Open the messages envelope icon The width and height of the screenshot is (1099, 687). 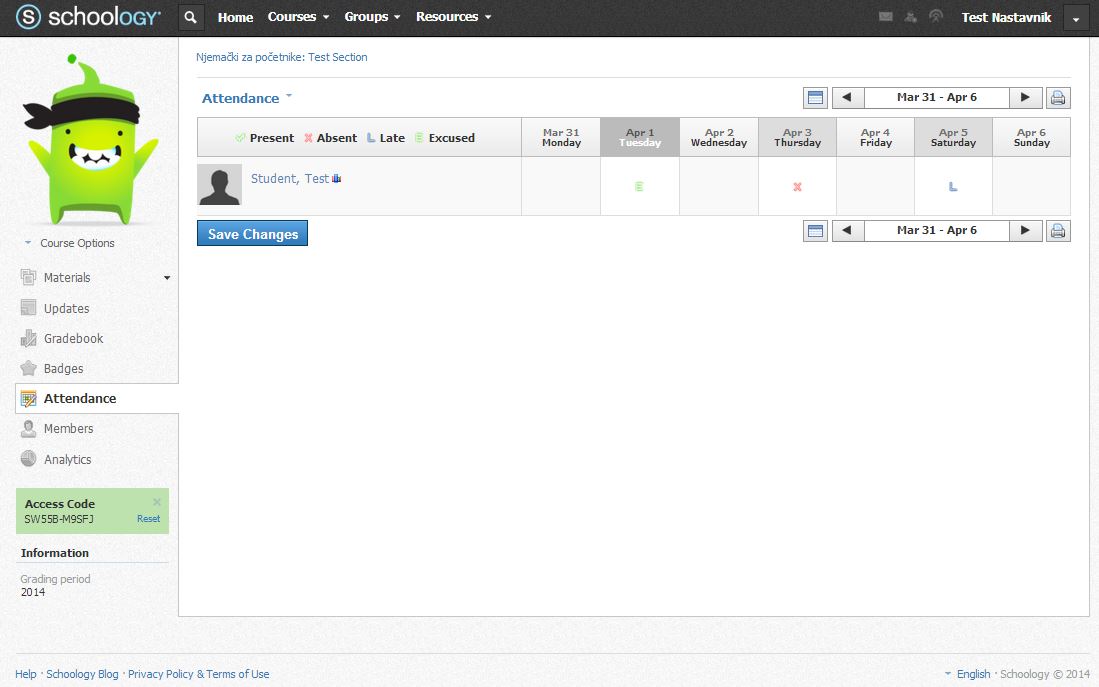(885, 17)
